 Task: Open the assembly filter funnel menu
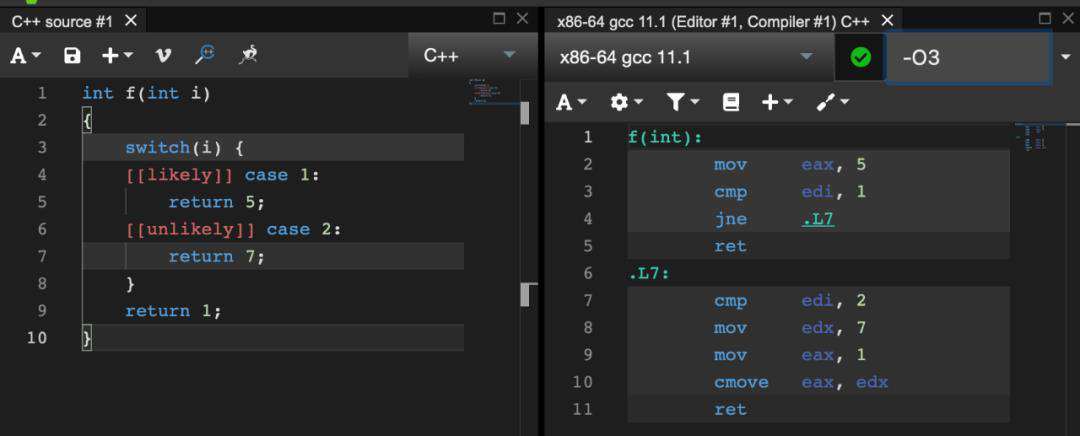[682, 103]
